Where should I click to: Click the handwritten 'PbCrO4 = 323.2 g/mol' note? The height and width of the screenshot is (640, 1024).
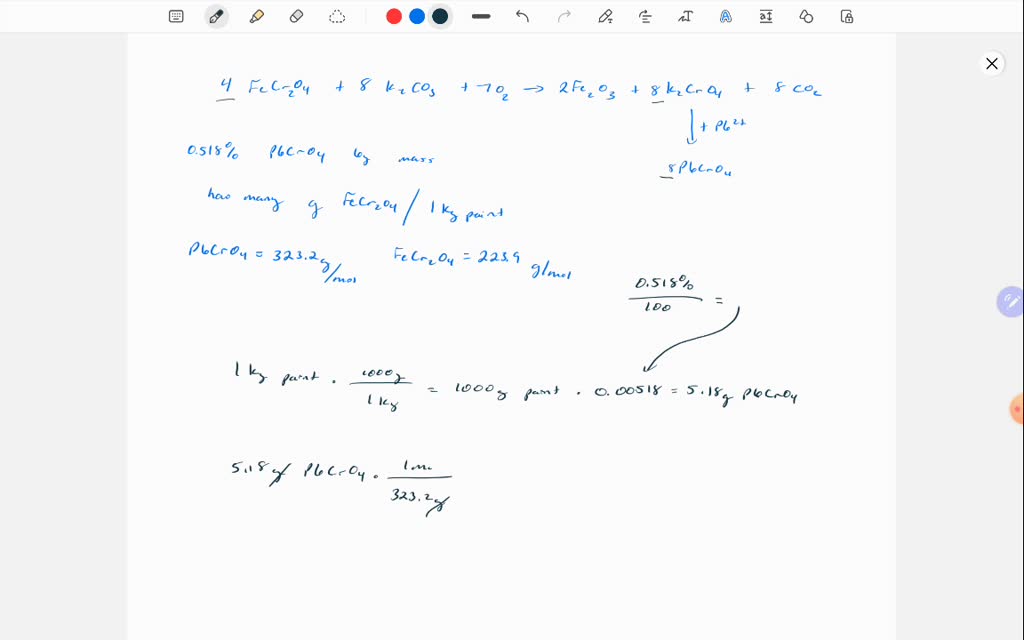[x=273, y=261]
